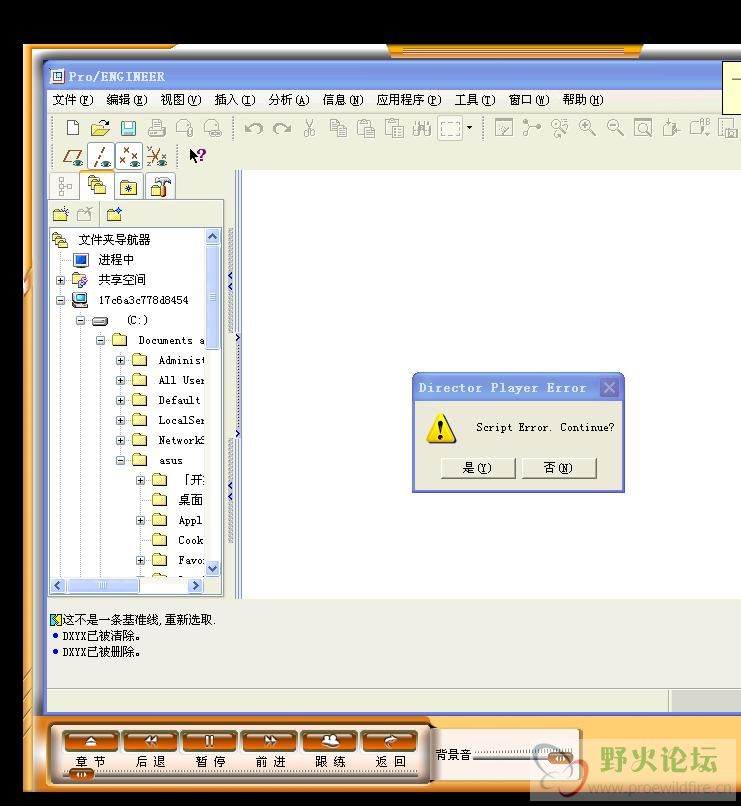Click the 后退 rewind button

coord(151,742)
